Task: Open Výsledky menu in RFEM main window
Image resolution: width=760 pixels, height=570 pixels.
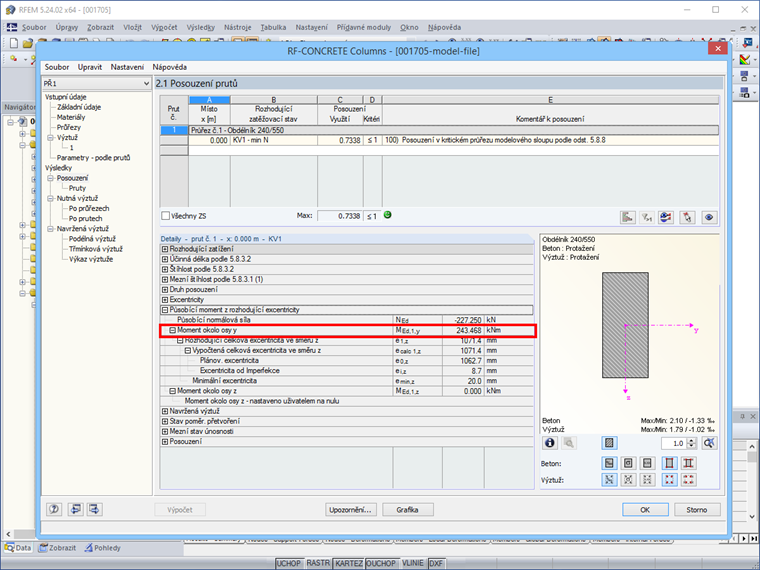Action: (200, 27)
